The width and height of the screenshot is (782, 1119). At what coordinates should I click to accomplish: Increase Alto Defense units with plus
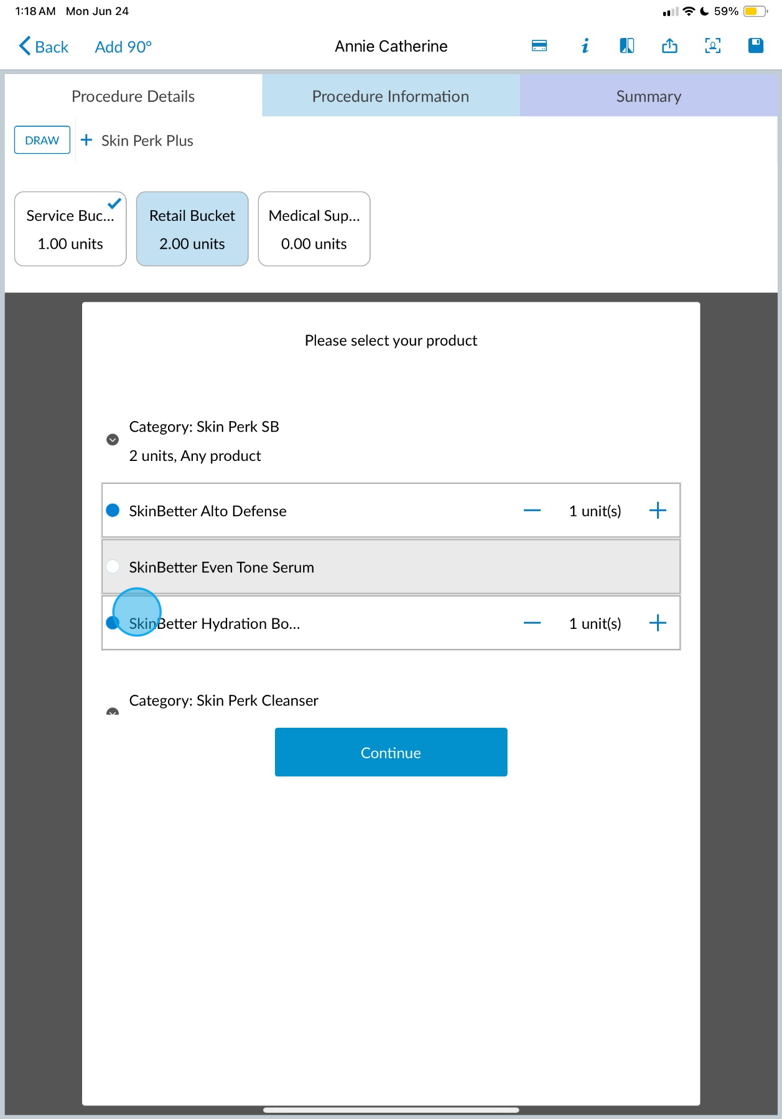(658, 510)
